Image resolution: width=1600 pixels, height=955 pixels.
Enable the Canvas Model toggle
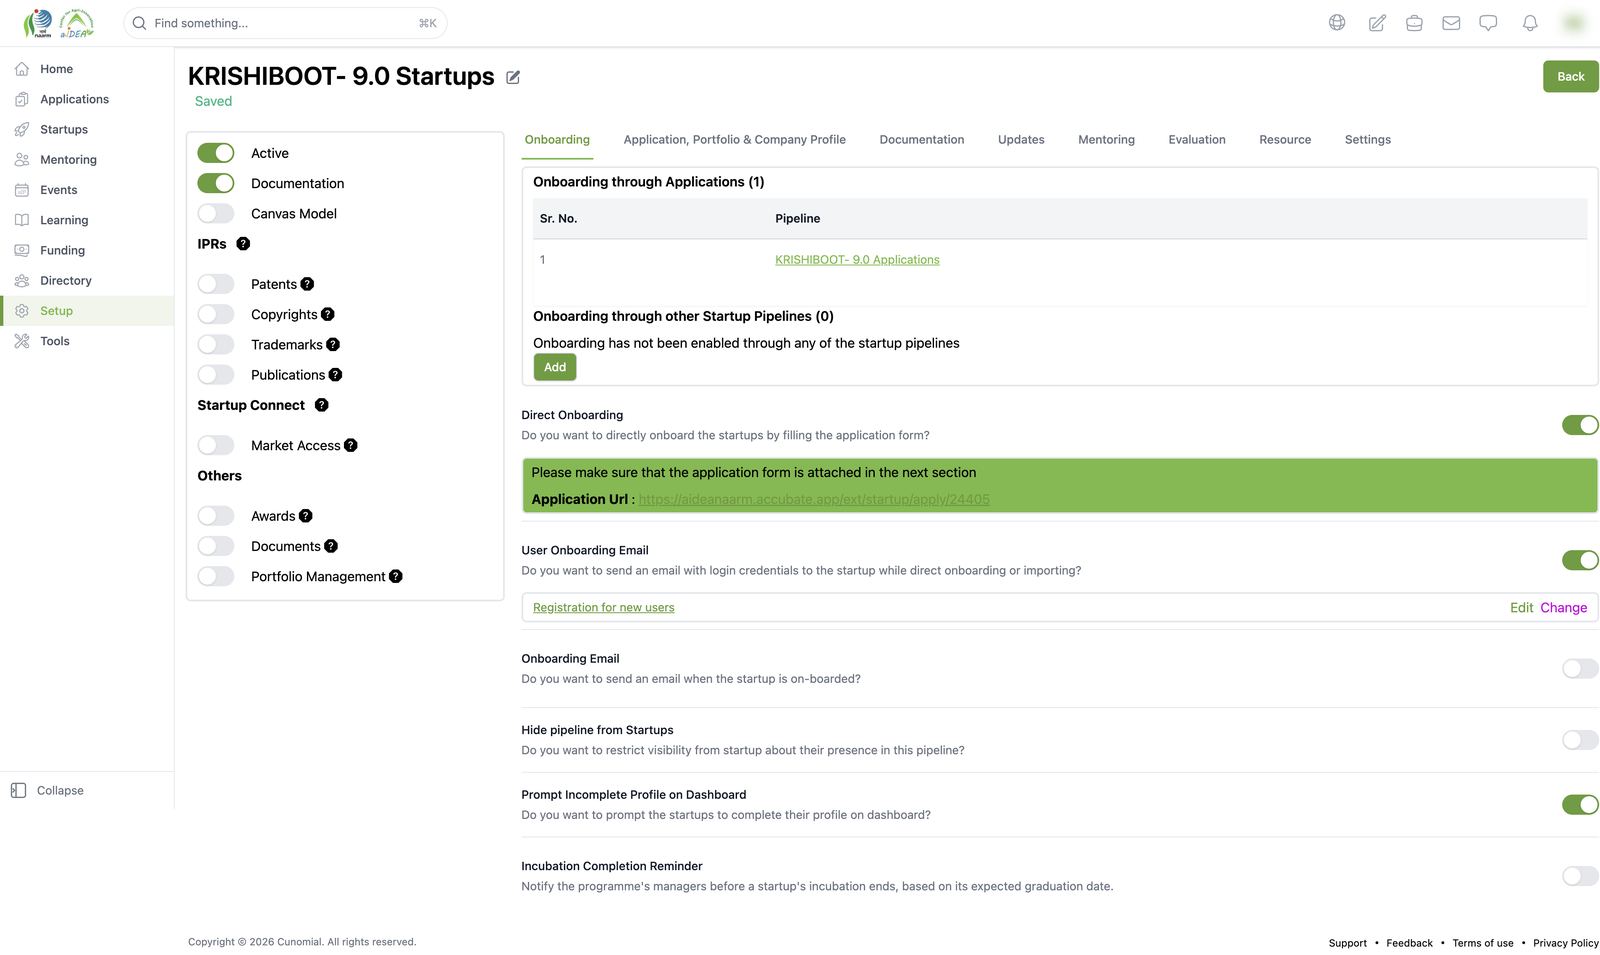tap(216, 214)
